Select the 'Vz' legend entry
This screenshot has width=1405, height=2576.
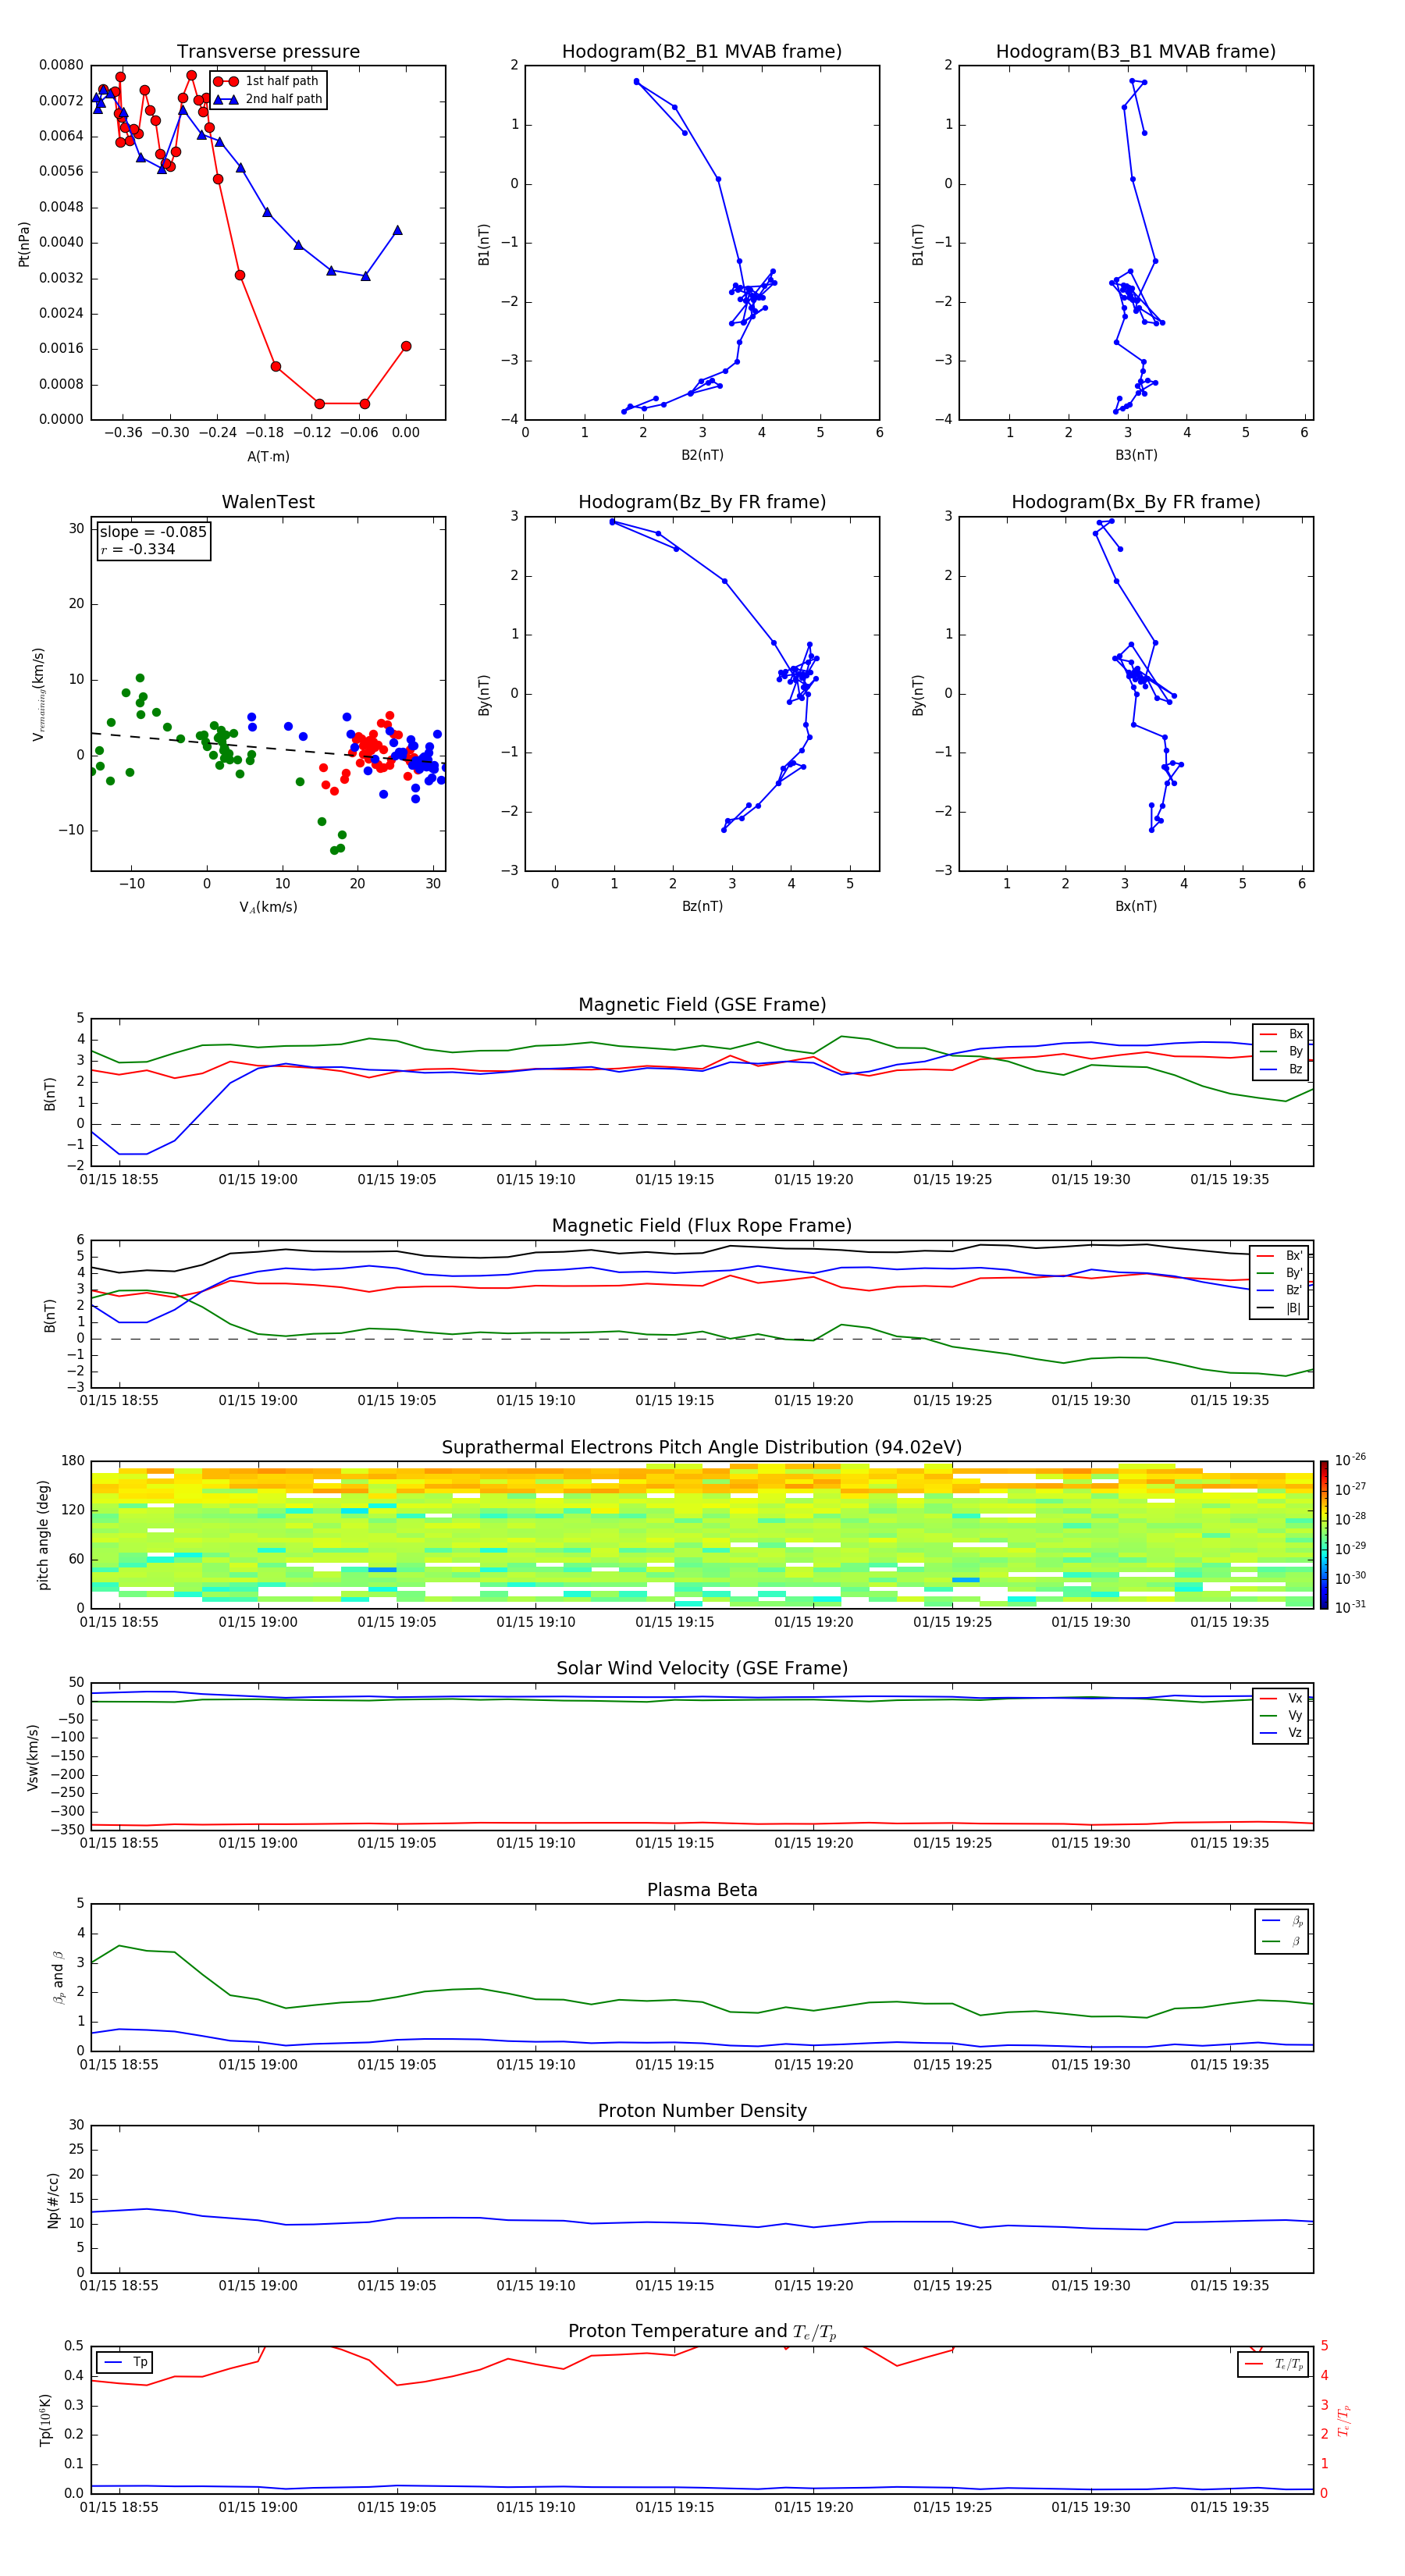1281,1733
